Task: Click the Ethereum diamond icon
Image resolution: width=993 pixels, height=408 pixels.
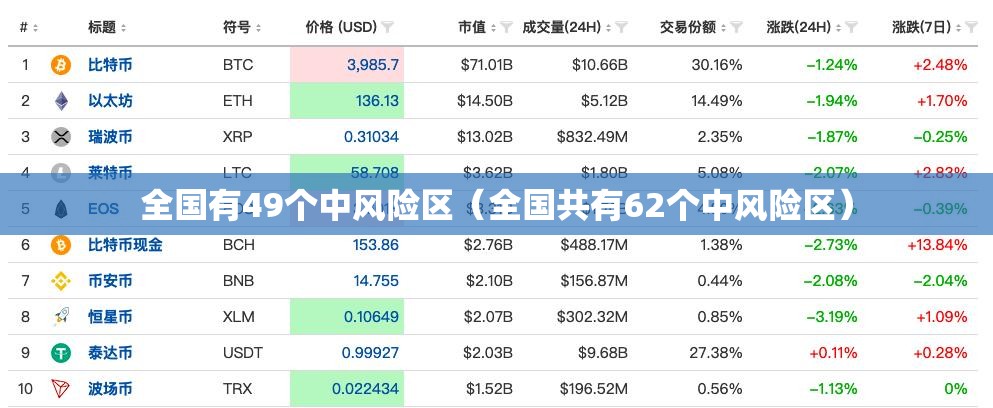Action: click(61, 101)
